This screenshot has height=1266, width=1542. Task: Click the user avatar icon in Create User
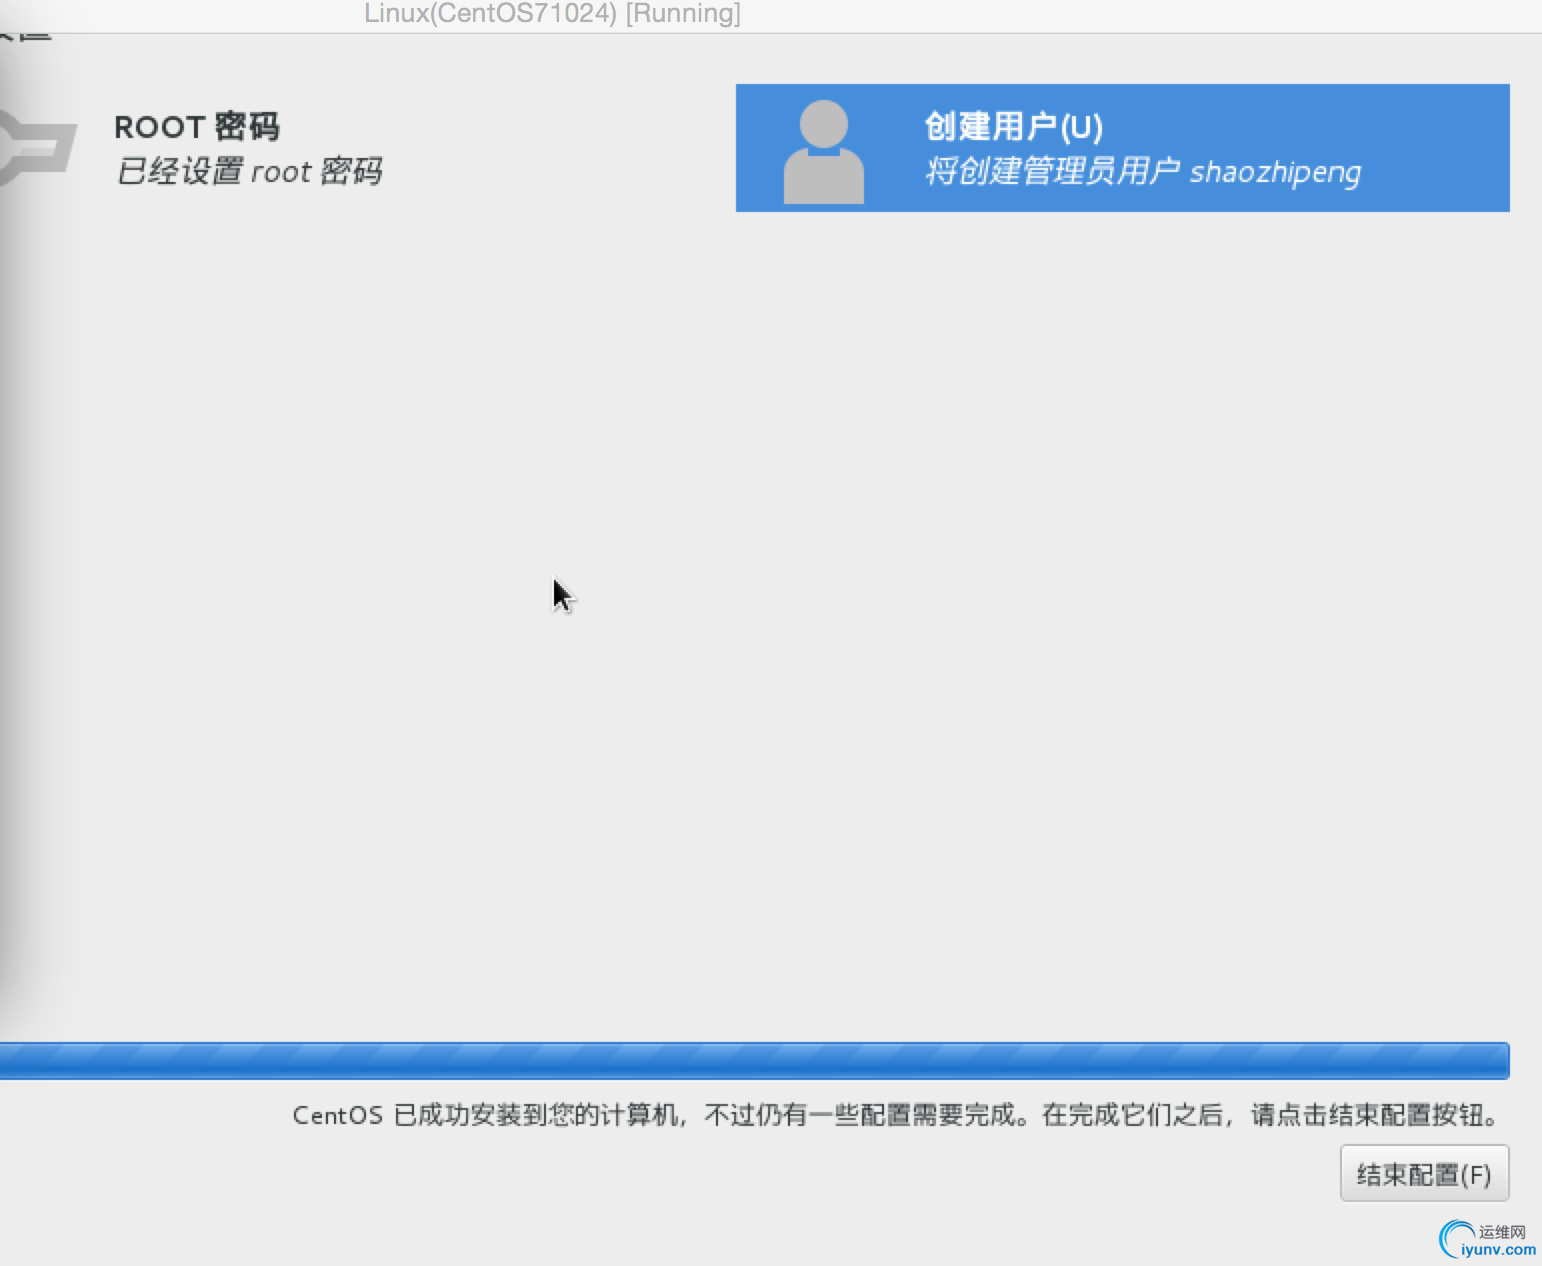pyautogui.click(x=823, y=151)
